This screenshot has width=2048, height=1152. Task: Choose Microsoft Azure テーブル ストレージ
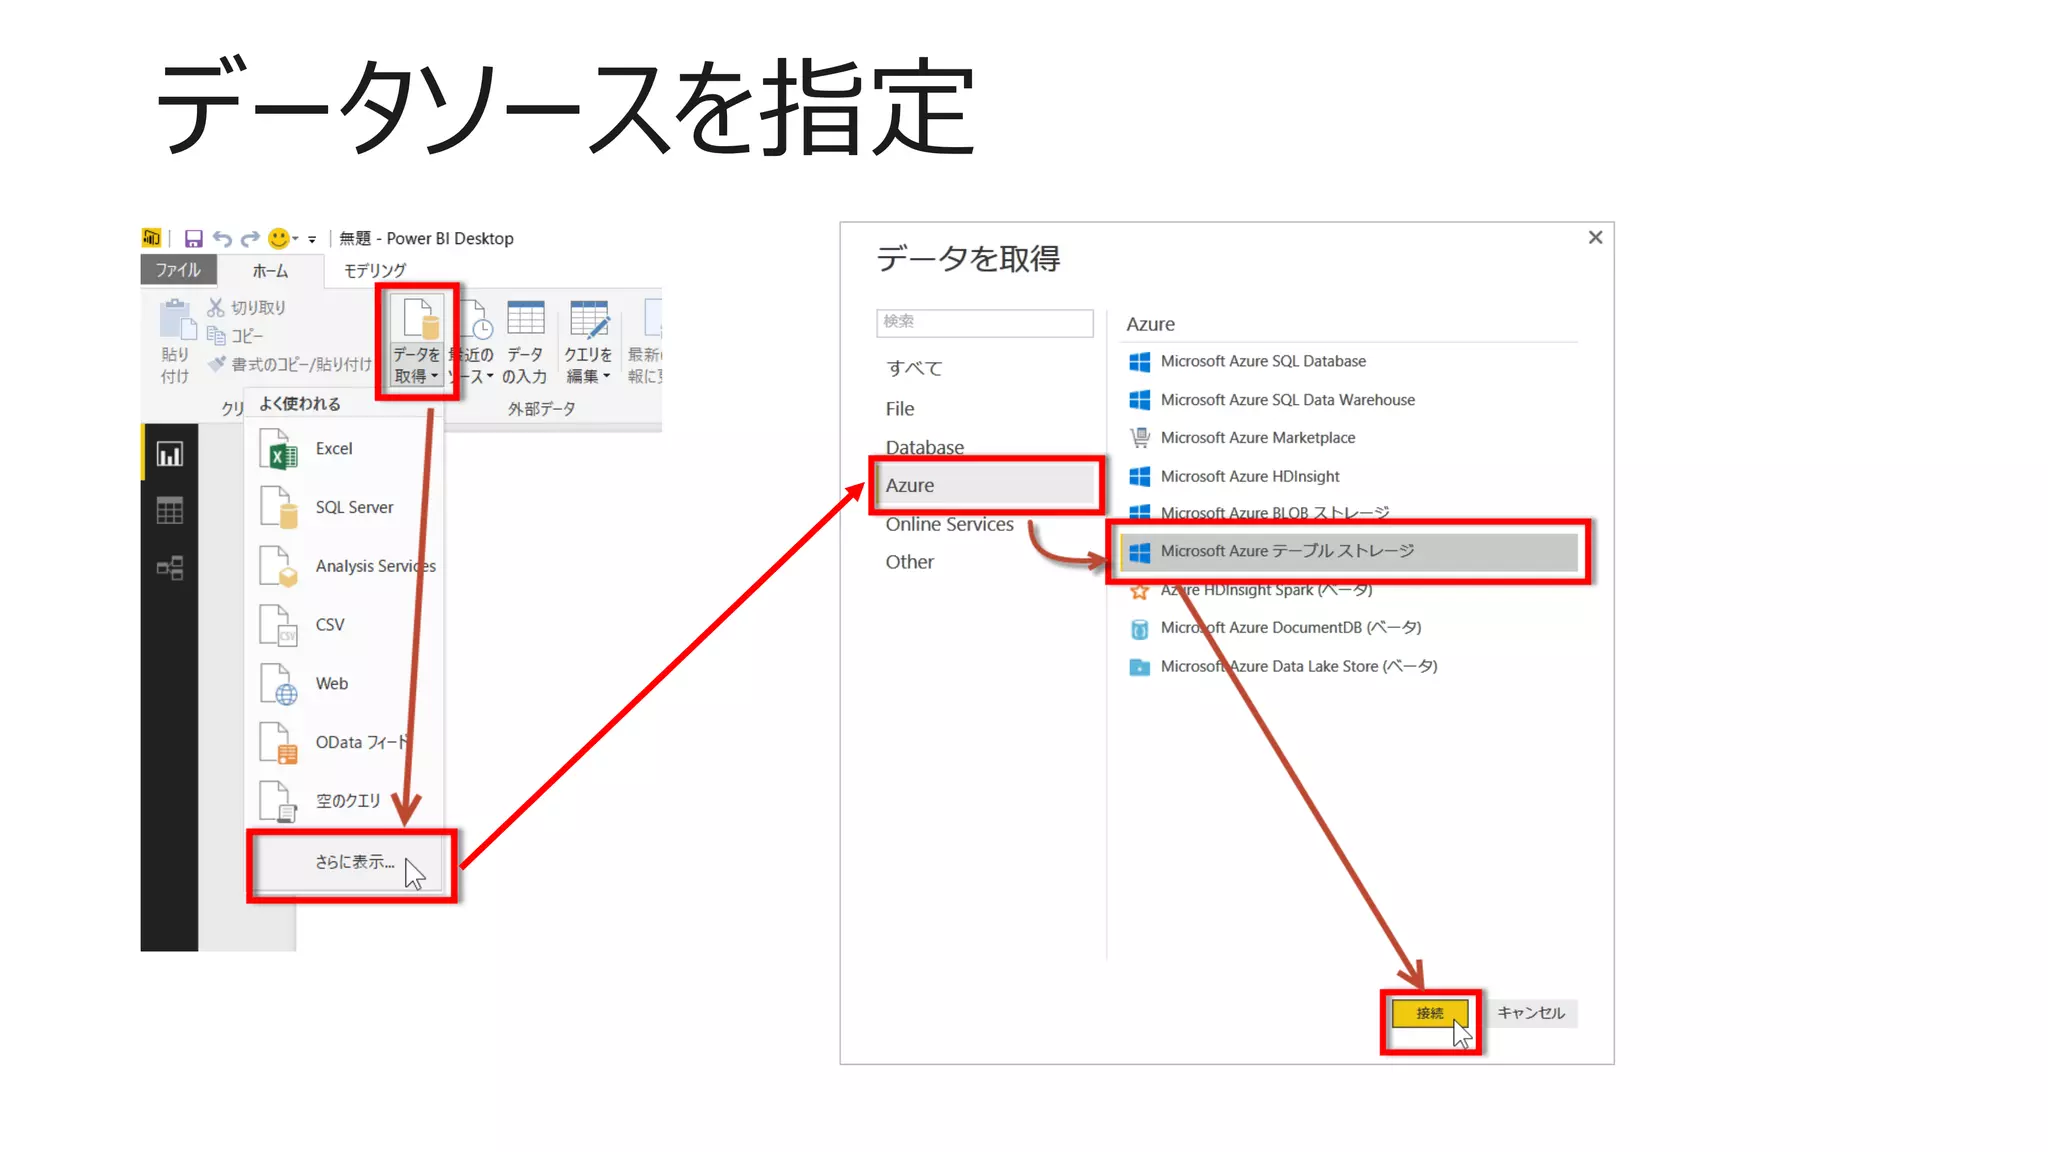[1348, 552]
